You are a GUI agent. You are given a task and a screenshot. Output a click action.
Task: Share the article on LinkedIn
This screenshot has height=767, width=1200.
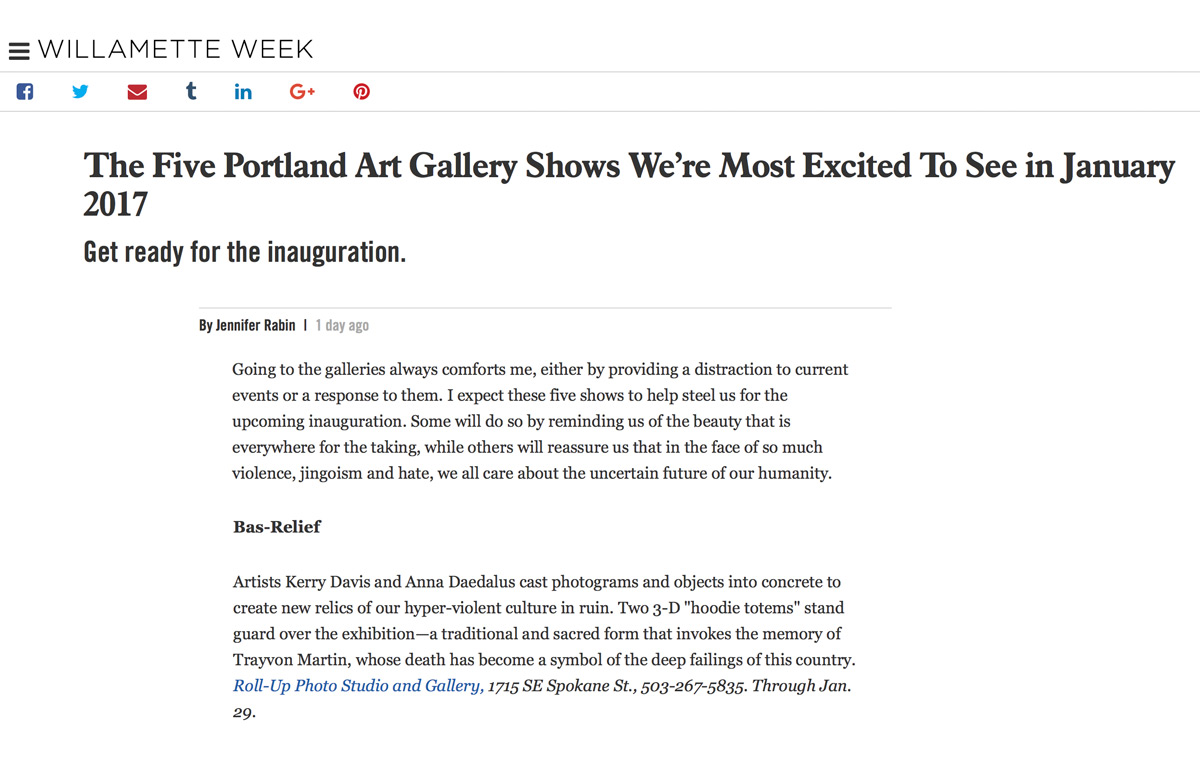pos(243,92)
